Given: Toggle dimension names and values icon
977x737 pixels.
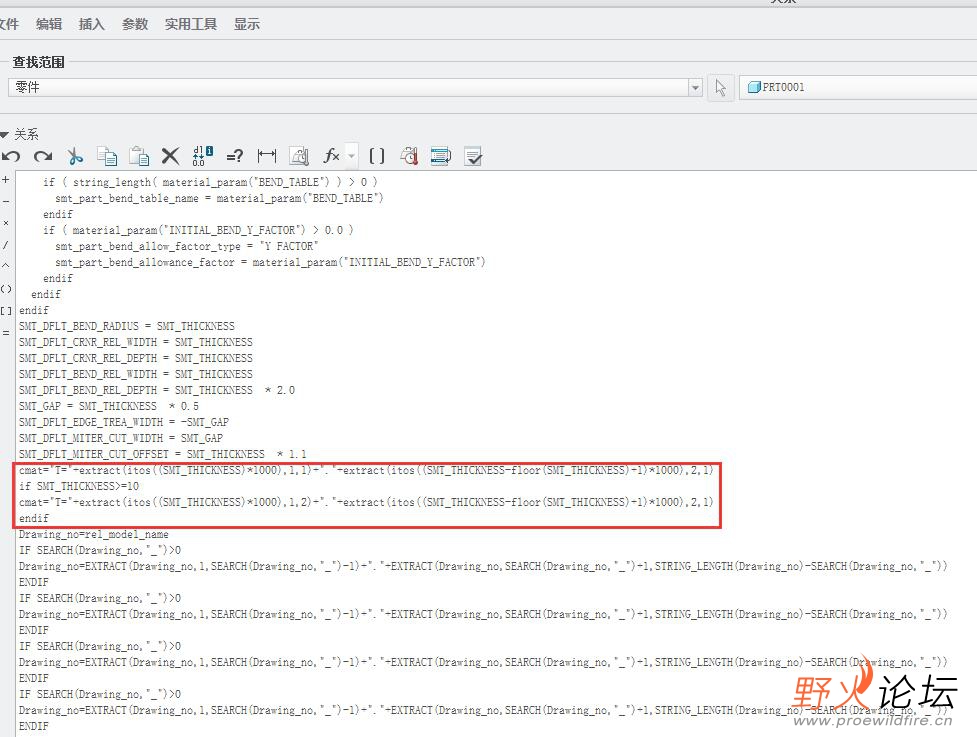Looking at the screenshot, I should click(x=203, y=156).
